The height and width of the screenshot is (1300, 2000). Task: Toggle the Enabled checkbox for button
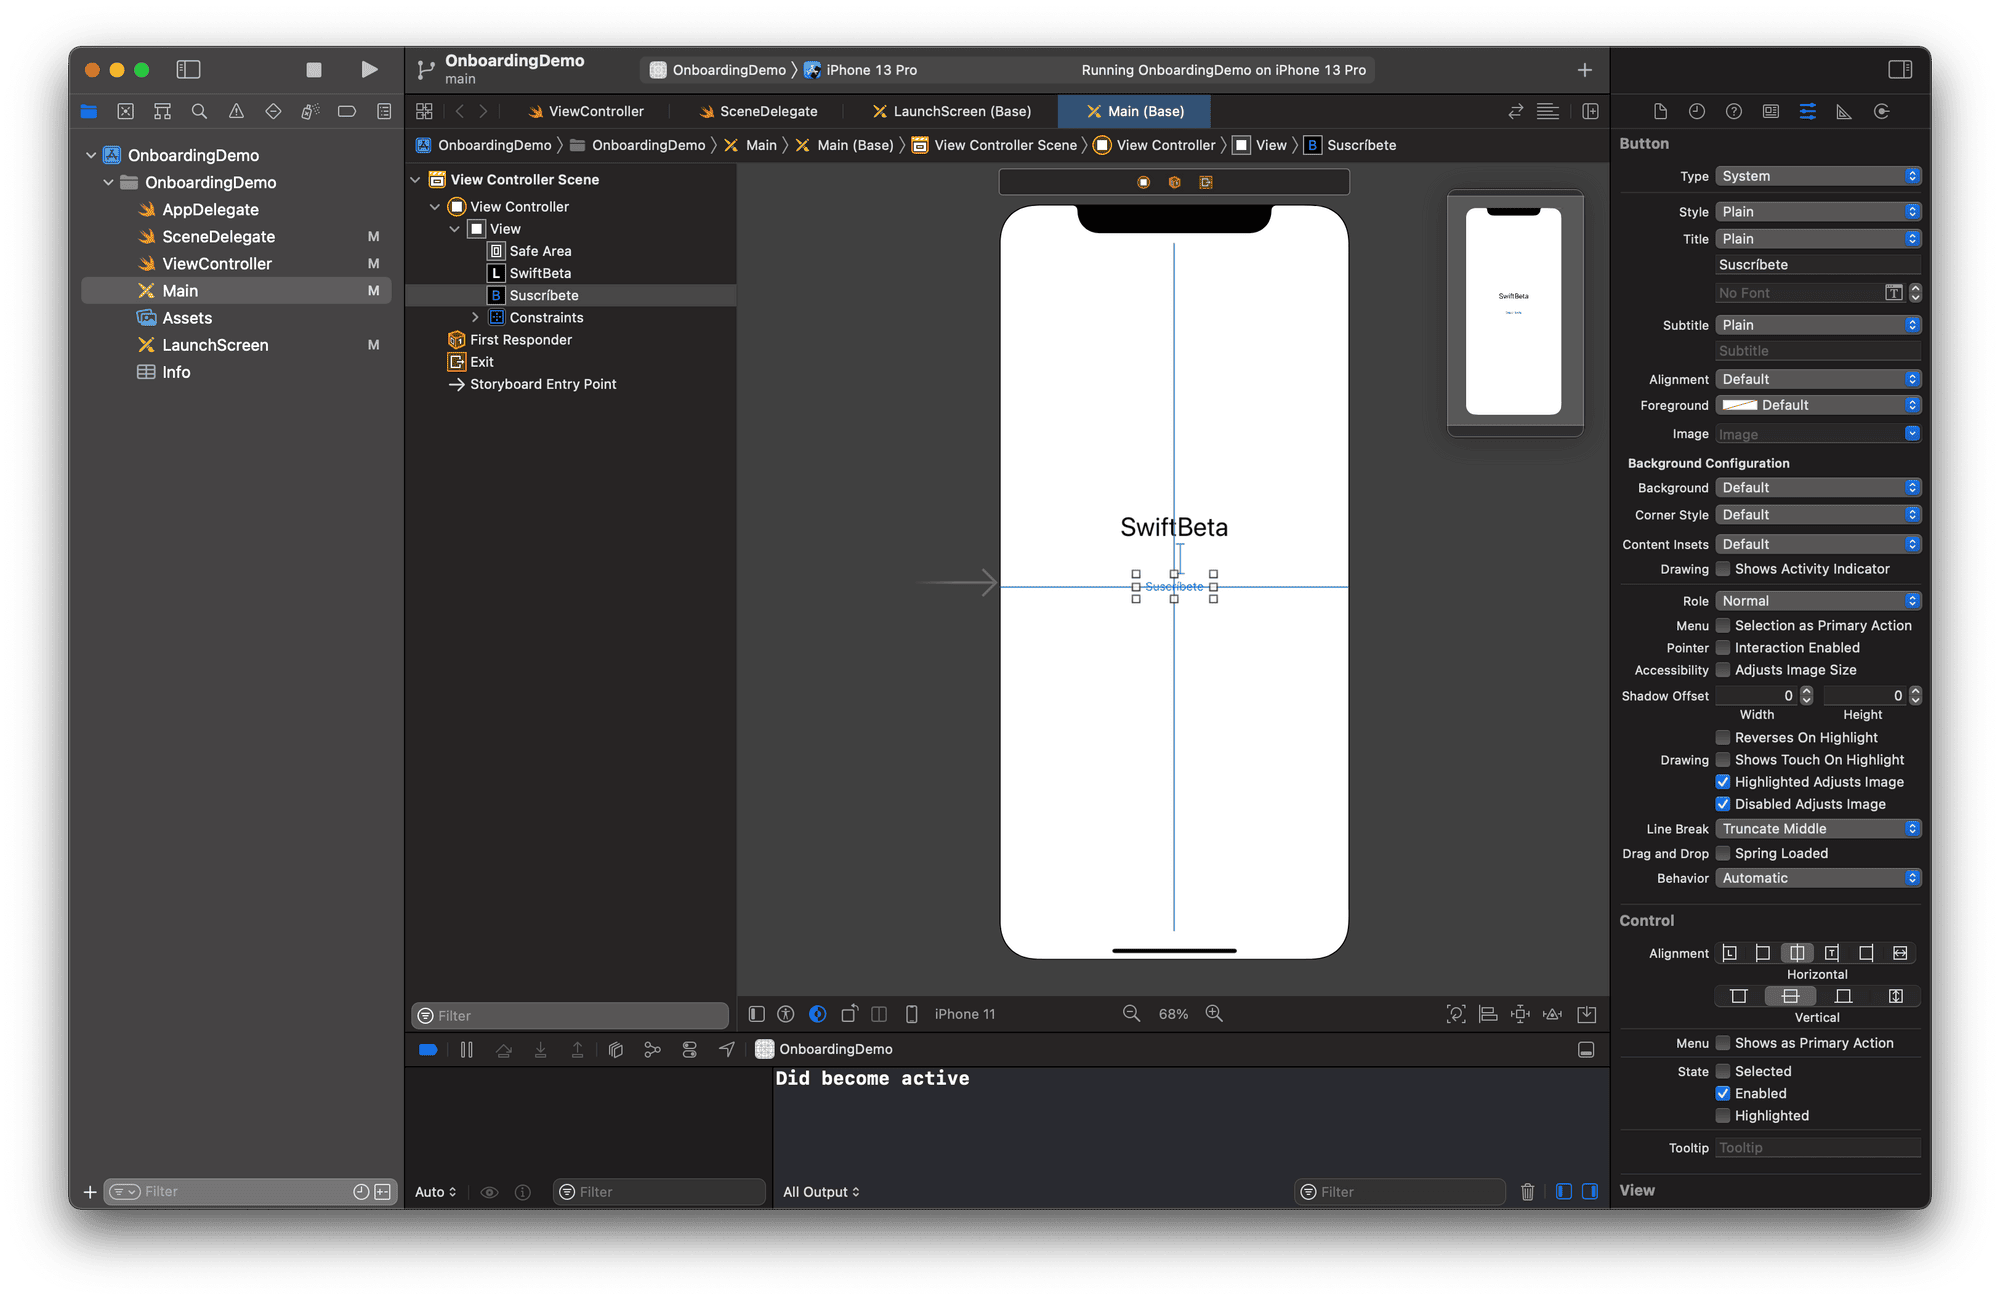tap(1724, 1095)
